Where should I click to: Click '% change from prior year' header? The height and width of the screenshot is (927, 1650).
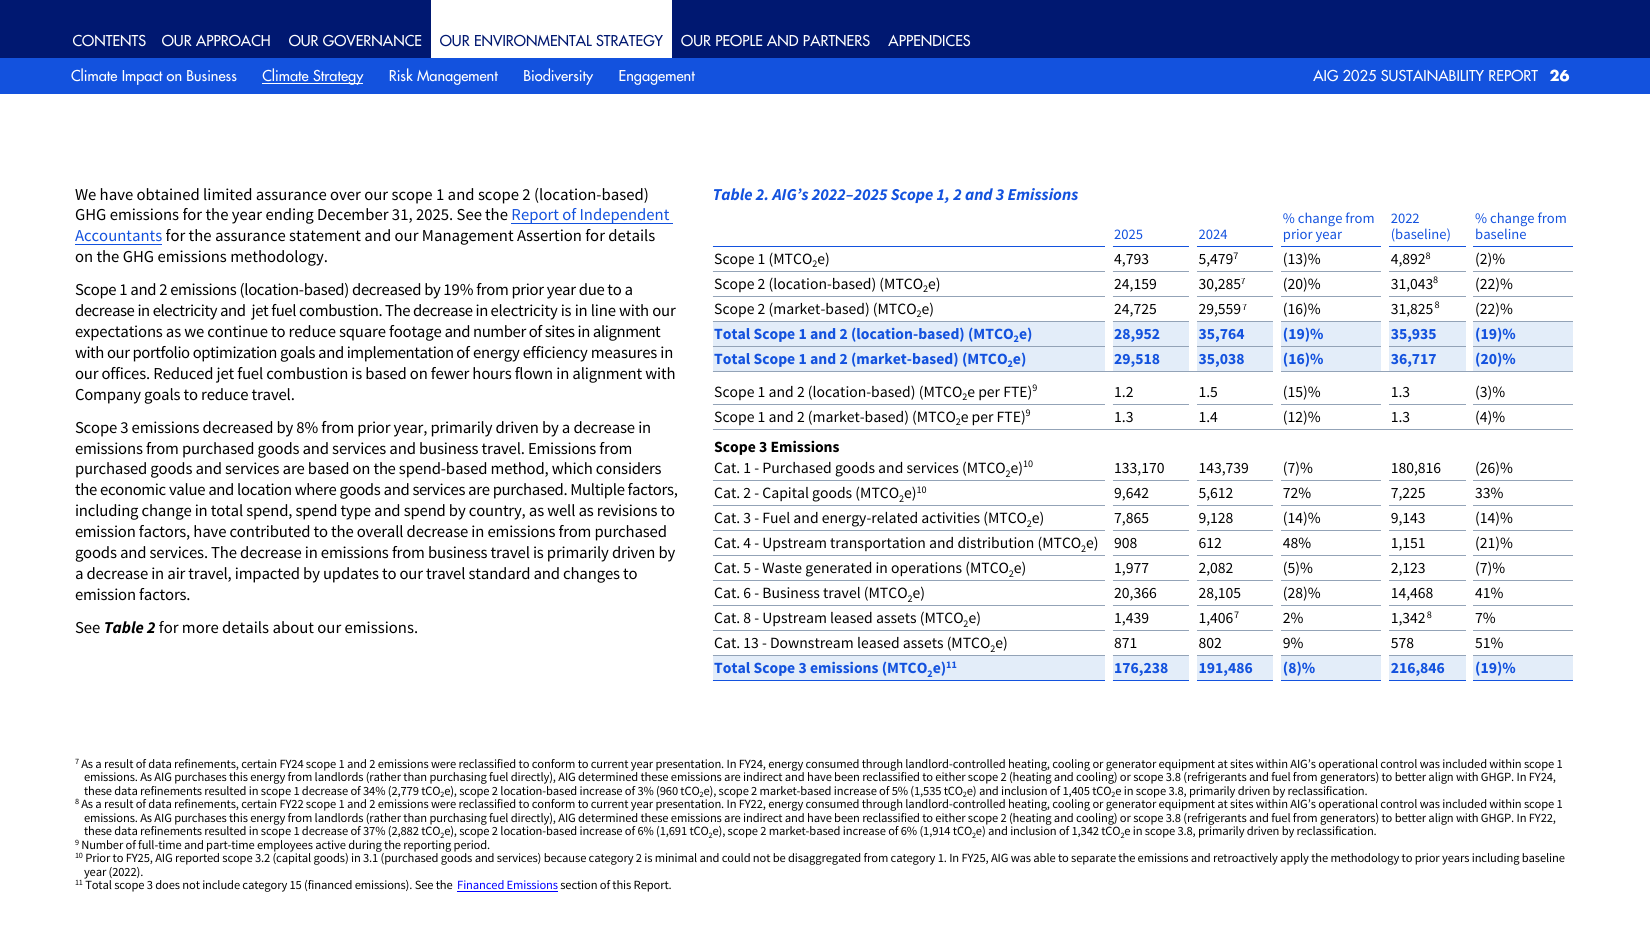coord(1328,226)
